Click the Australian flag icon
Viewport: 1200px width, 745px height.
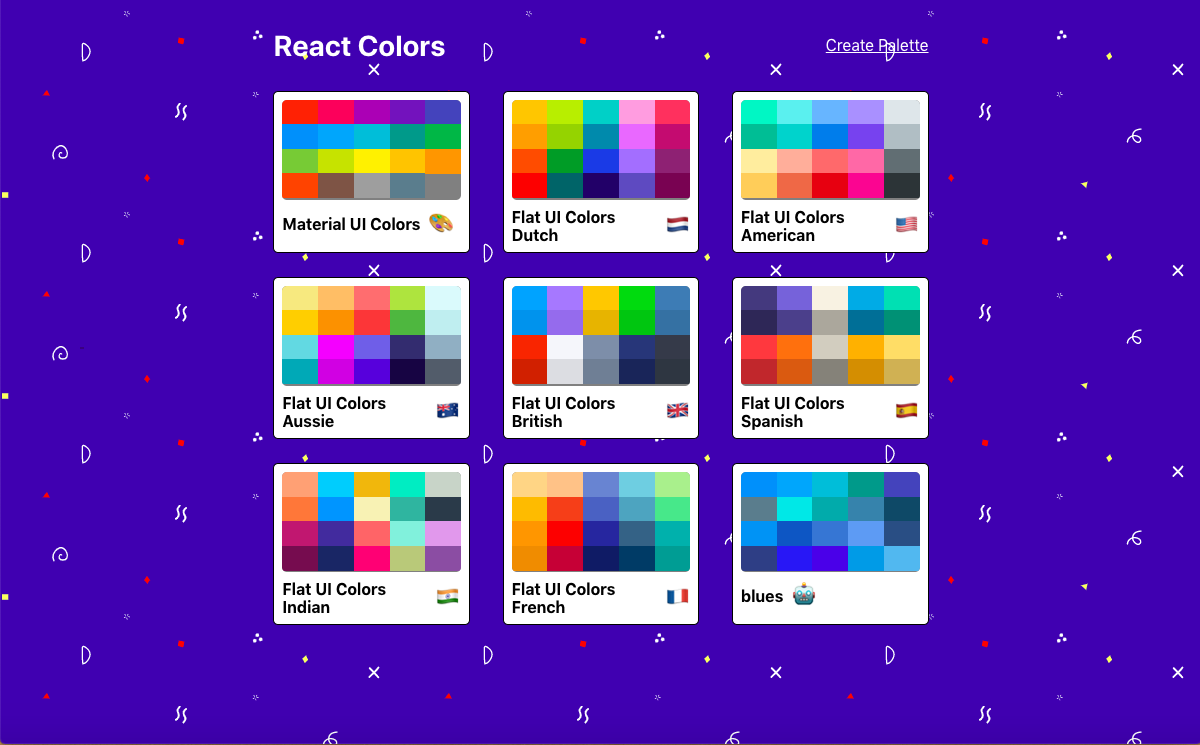click(447, 410)
